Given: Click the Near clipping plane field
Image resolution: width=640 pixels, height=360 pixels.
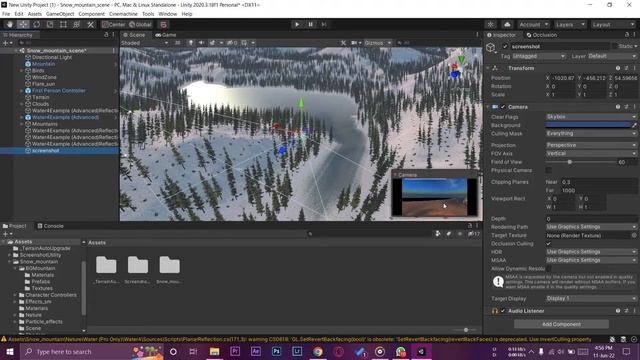Looking at the screenshot, I should tap(599, 182).
